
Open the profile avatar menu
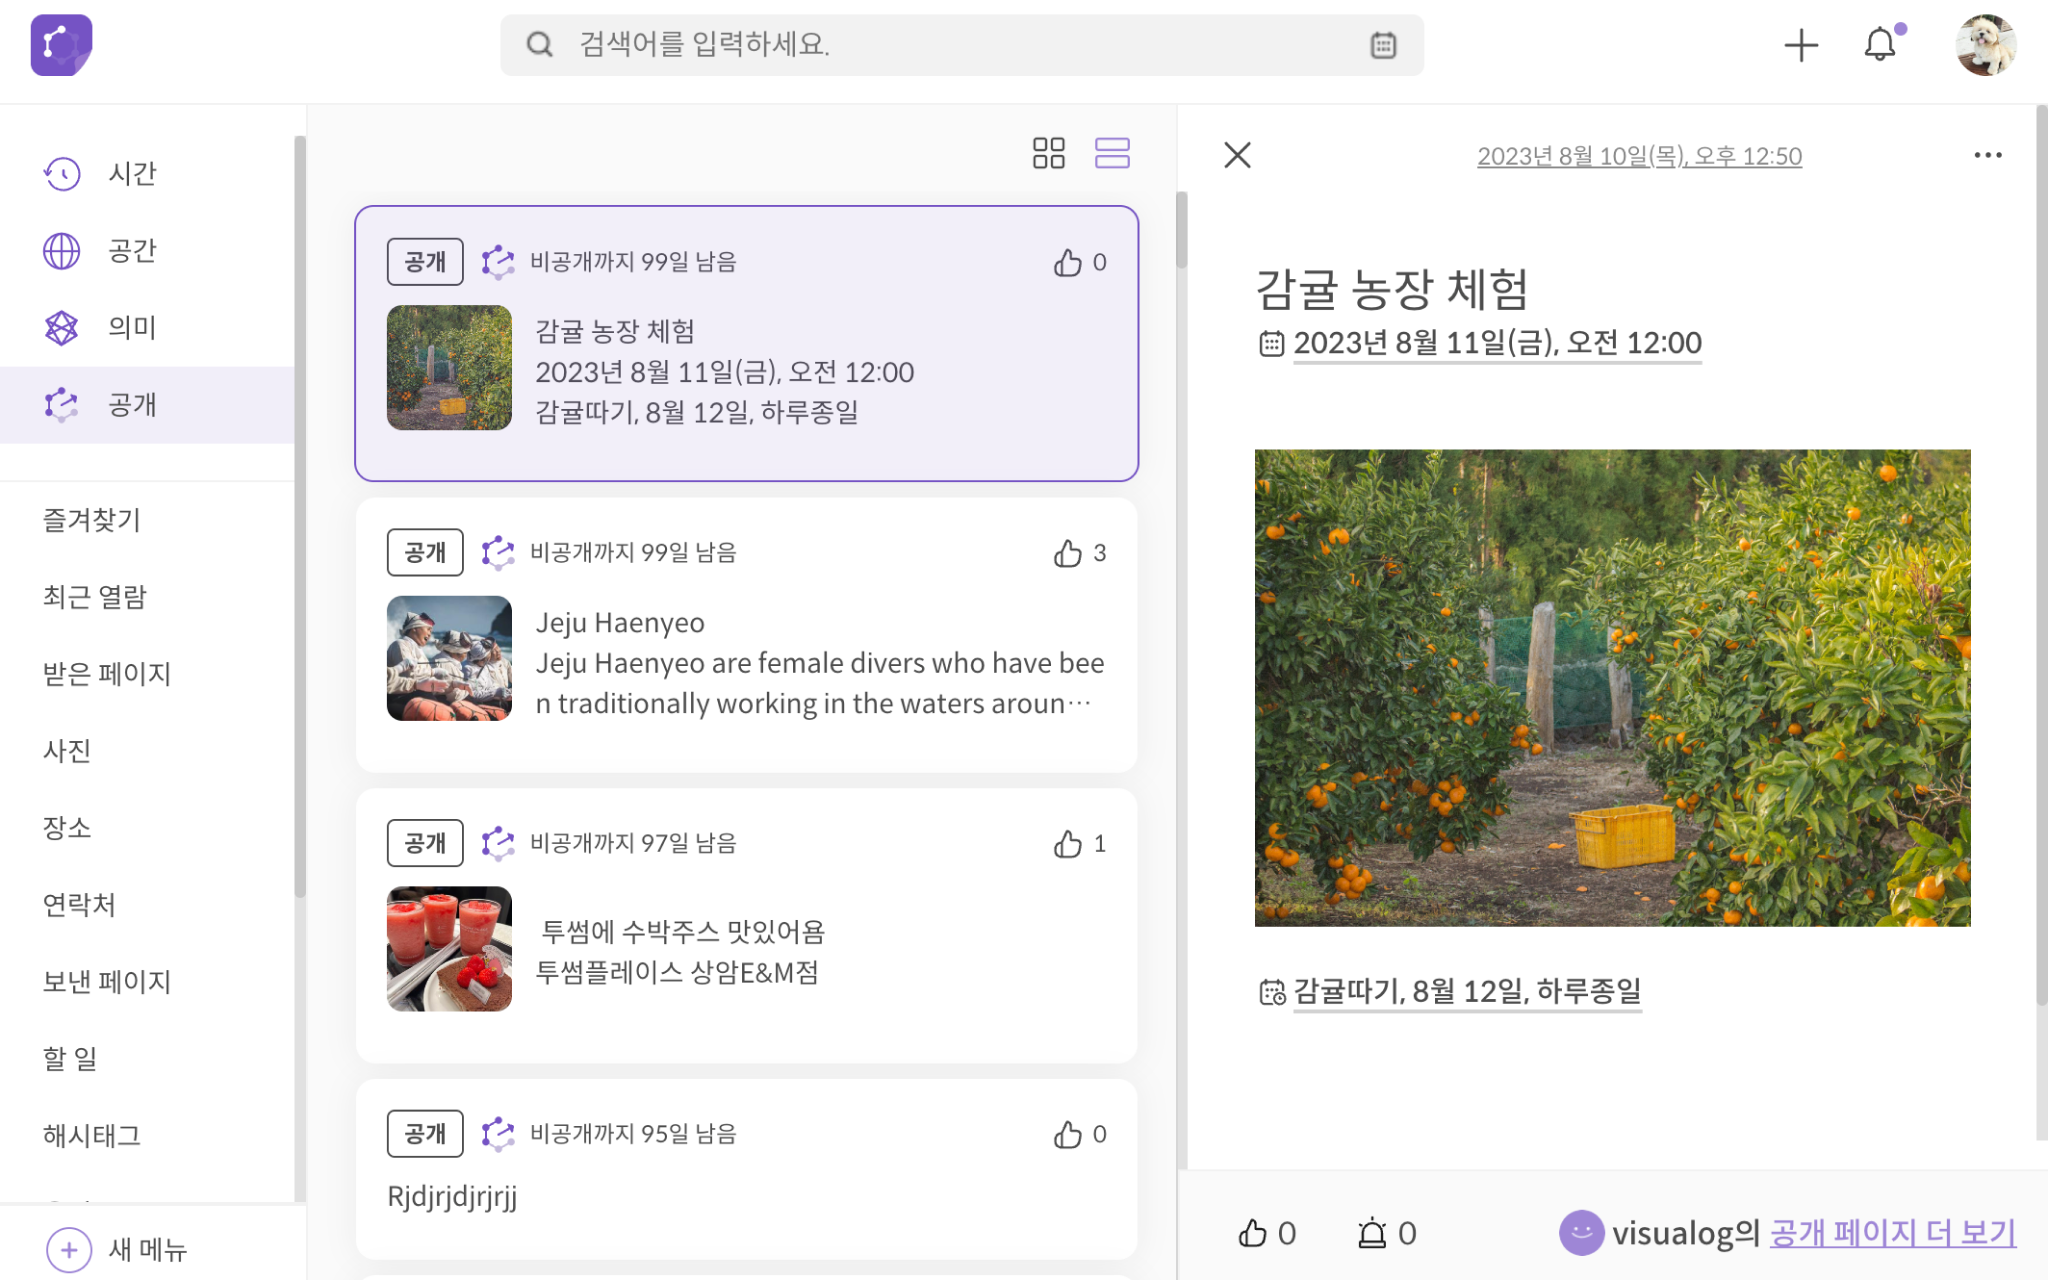1986,45
